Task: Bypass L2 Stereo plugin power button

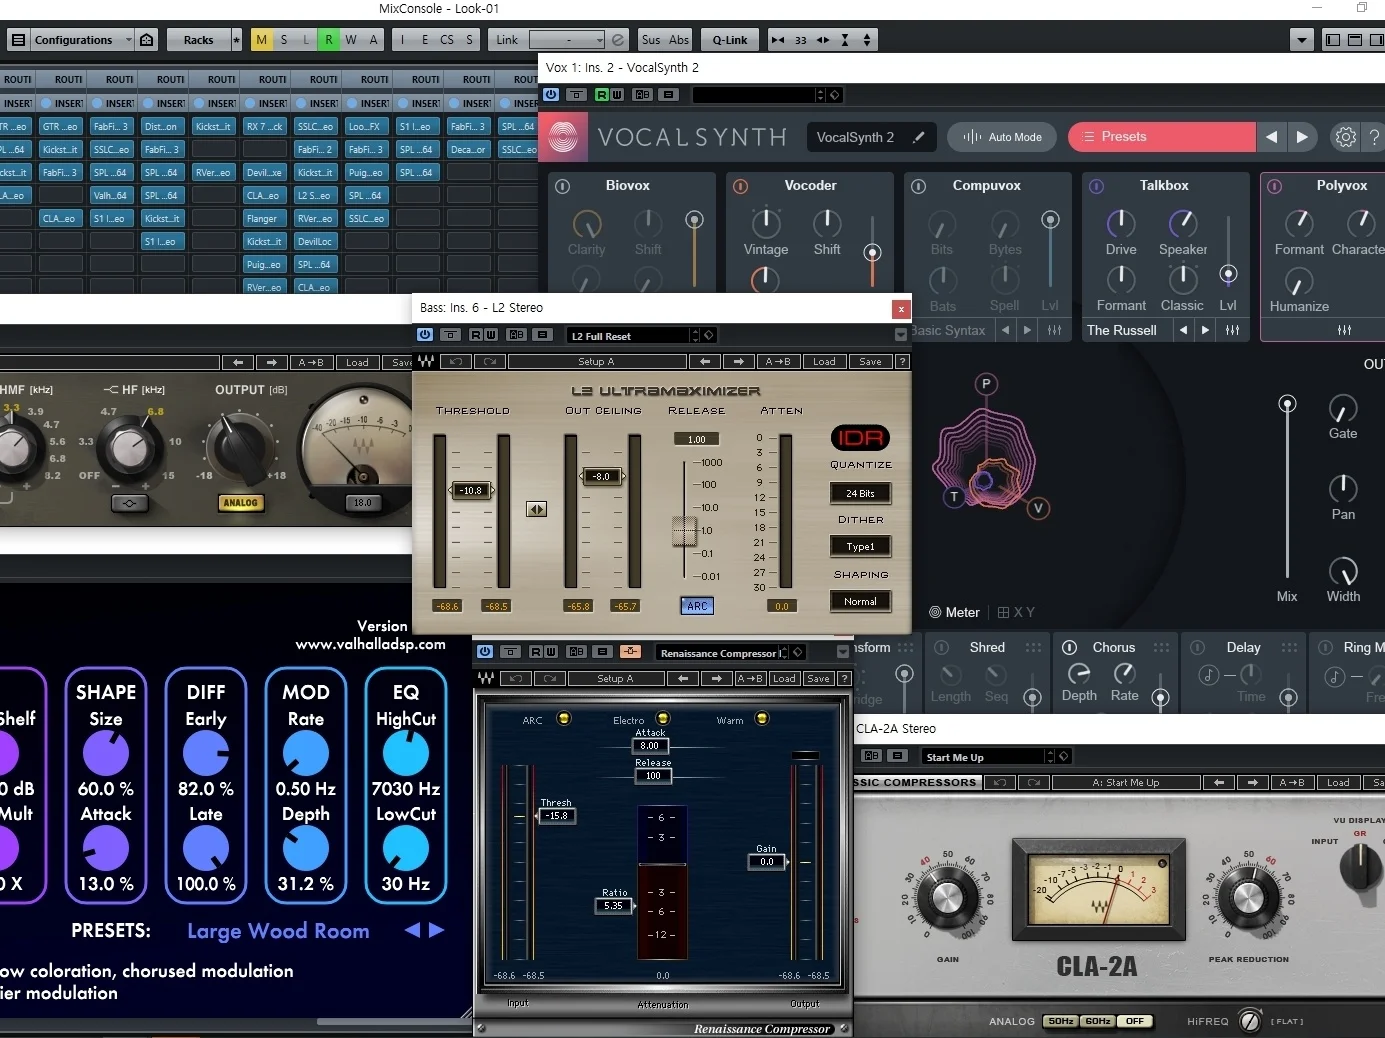Action: click(425, 335)
